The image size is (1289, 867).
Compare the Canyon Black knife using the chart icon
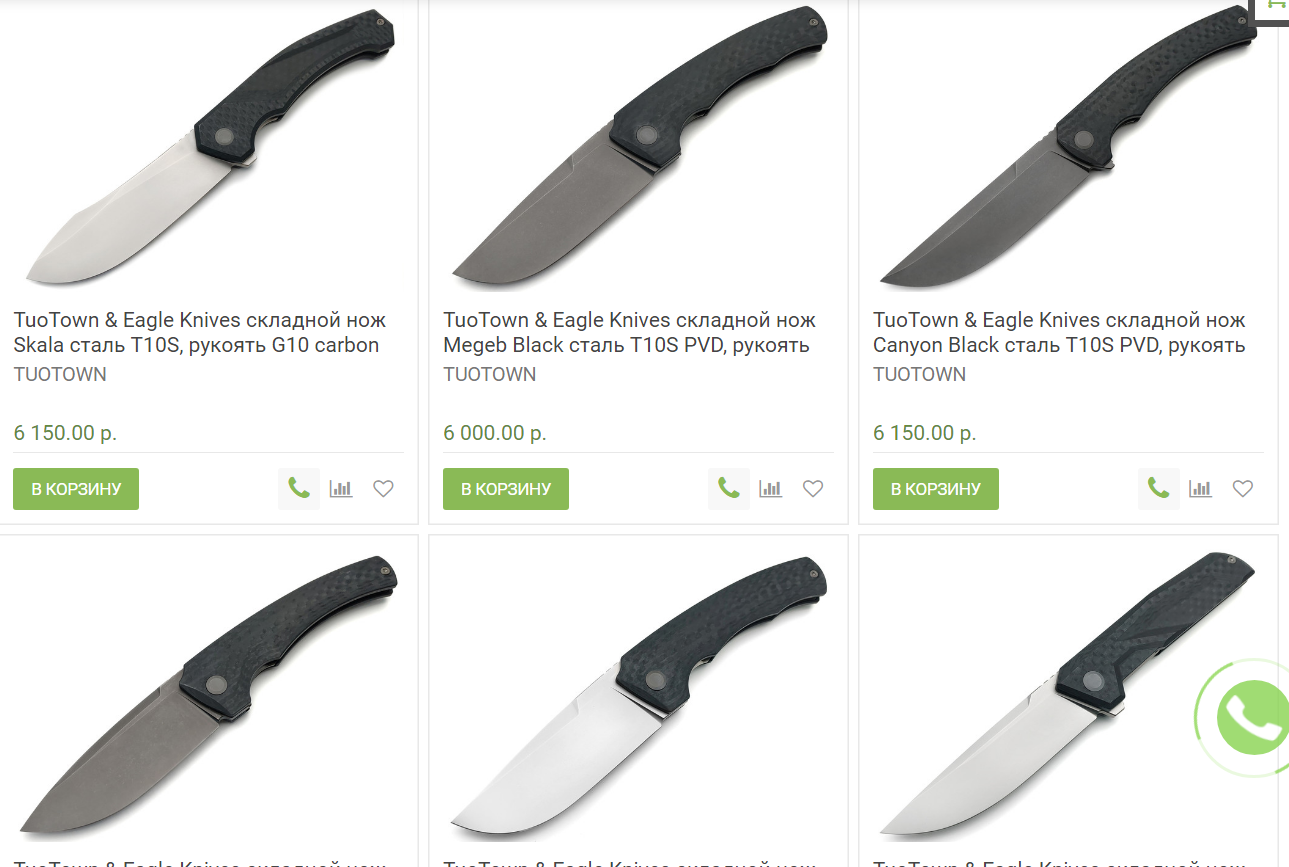tap(1200, 489)
